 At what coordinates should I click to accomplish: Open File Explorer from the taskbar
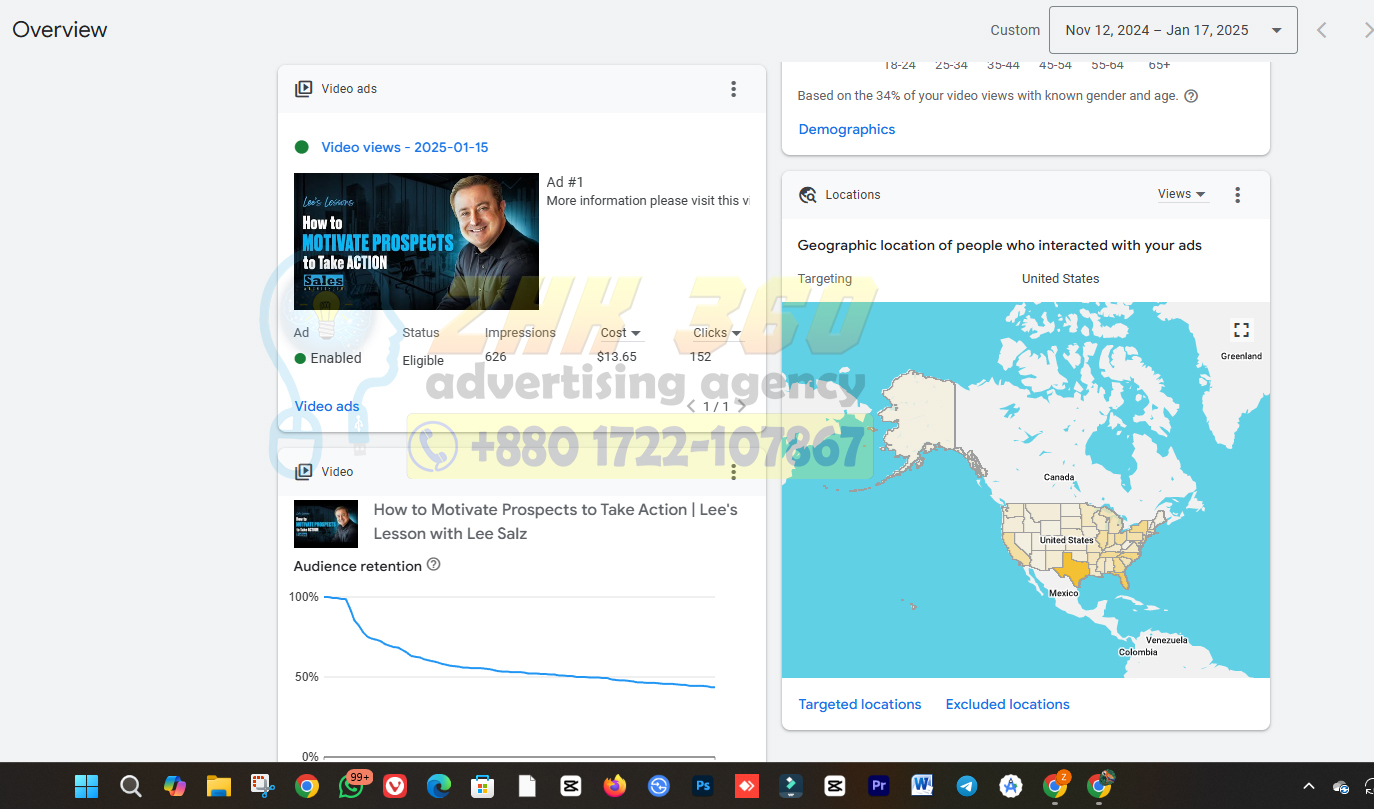click(x=219, y=786)
